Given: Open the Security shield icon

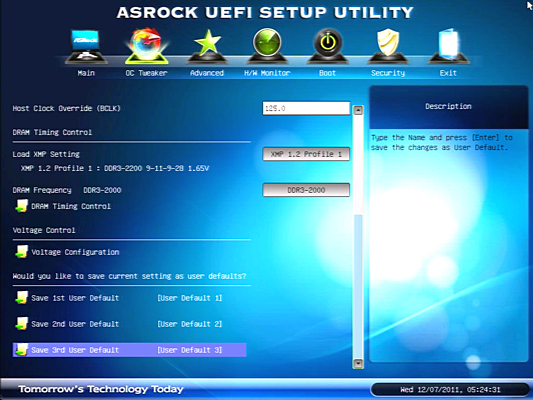Looking at the screenshot, I should pos(388,46).
